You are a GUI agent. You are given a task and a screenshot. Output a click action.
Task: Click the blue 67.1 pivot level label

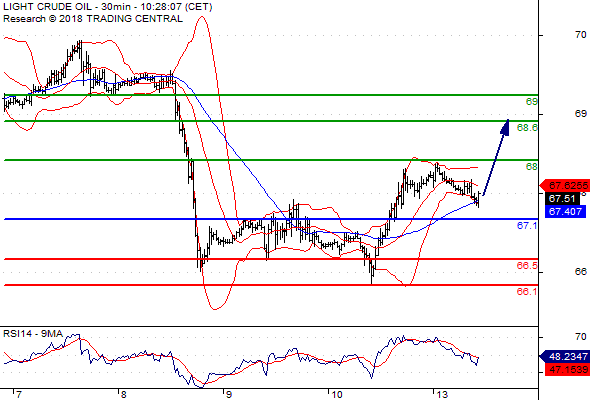click(x=527, y=226)
